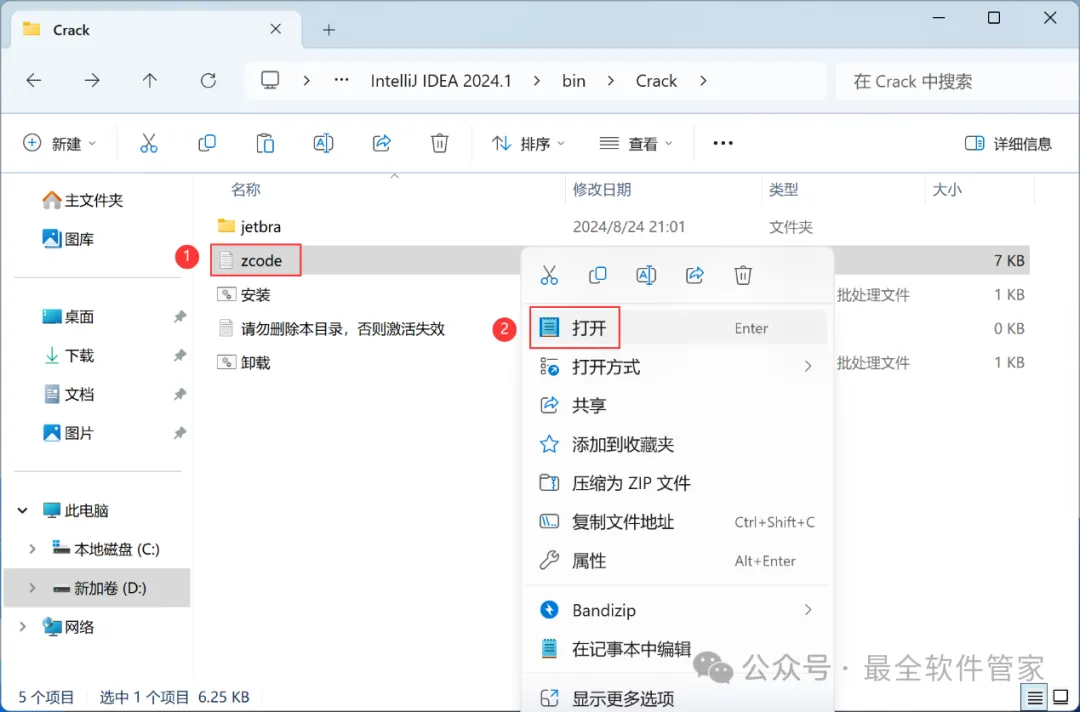Click the Paste icon in the toolbar
The image size is (1080, 712).
click(265, 143)
